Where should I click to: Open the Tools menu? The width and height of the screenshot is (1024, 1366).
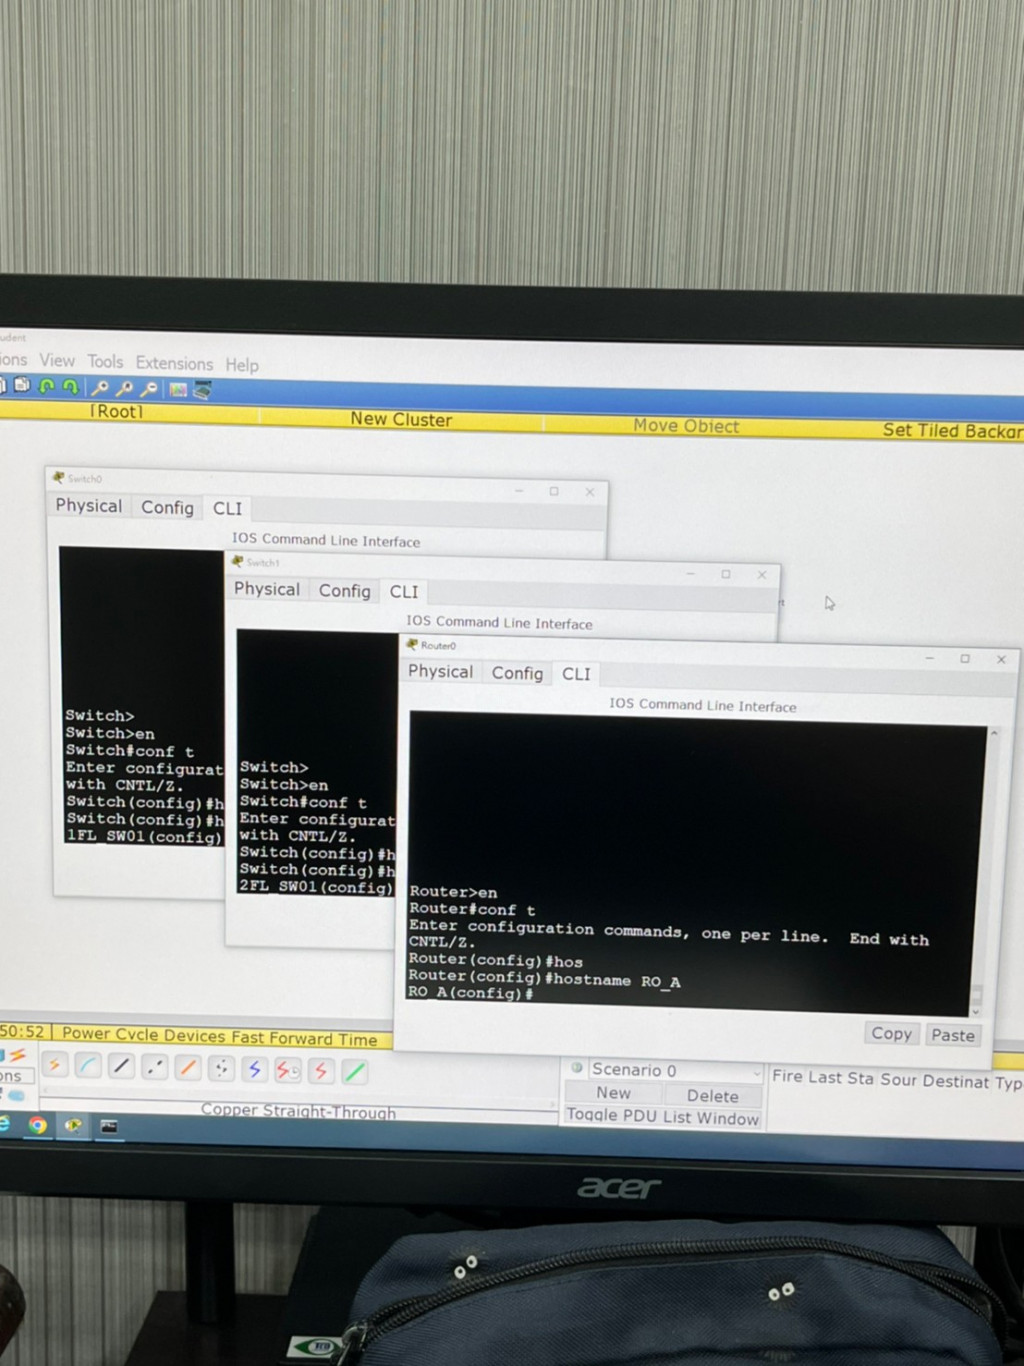pyautogui.click(x=105, y=362)
